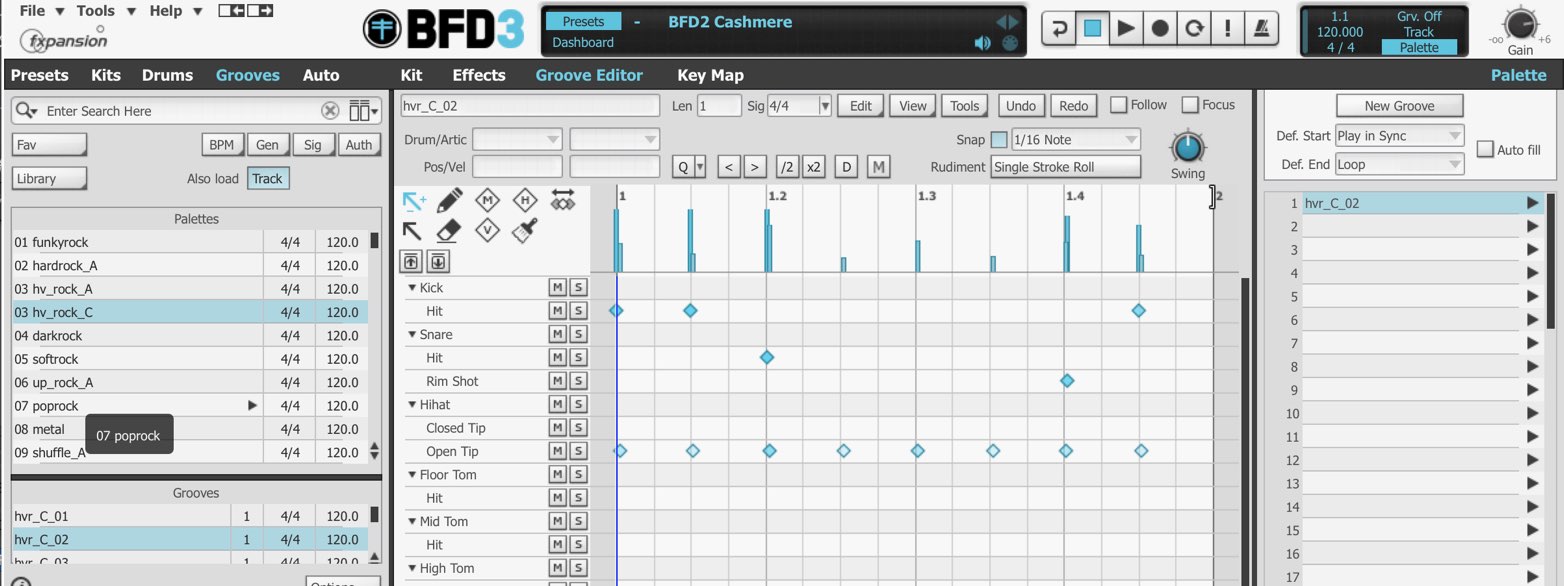Choose the H diamond tool
This screenshot has width=1564, height=586.
(x=525, y=201)
